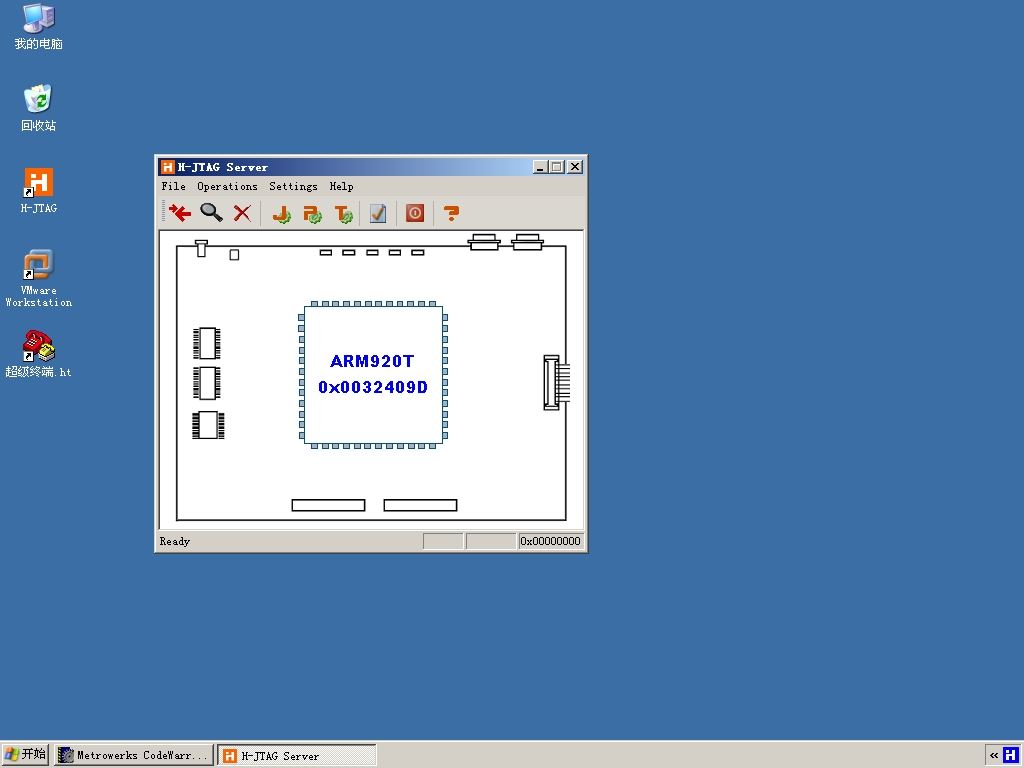Viewport: 1024px width, 768px height.
Task: Select the My Computer desktop icon
Action: (39, 27)
